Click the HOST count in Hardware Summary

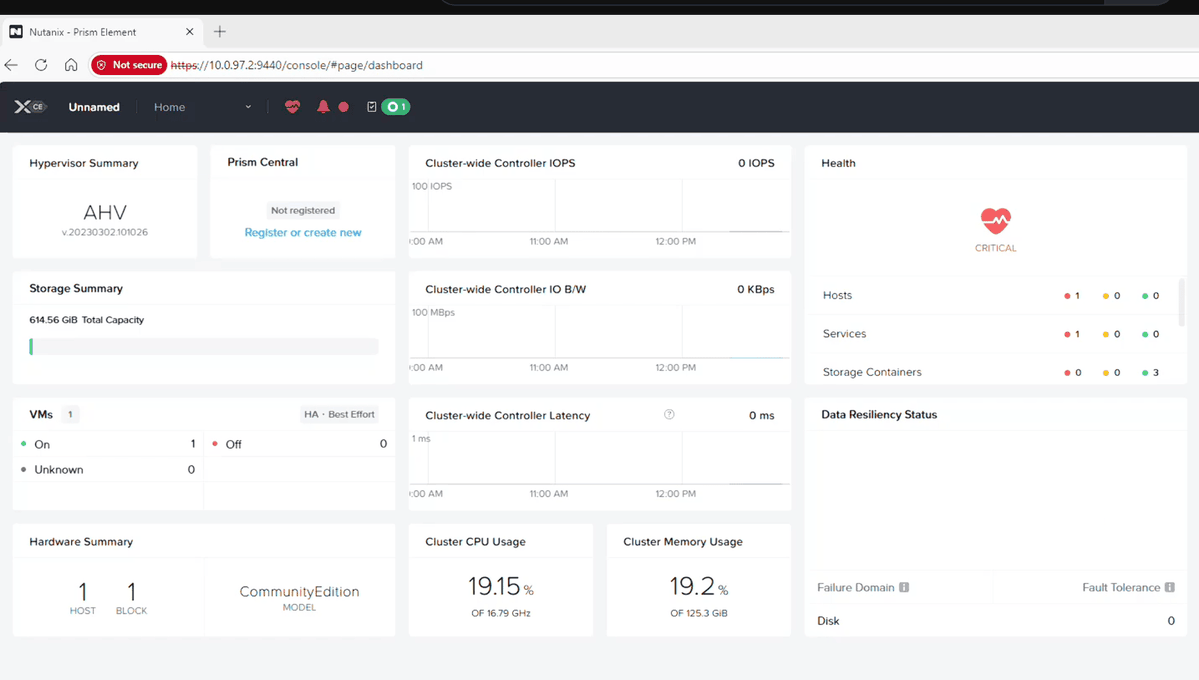pyautogui.click(x=83, y=597)
